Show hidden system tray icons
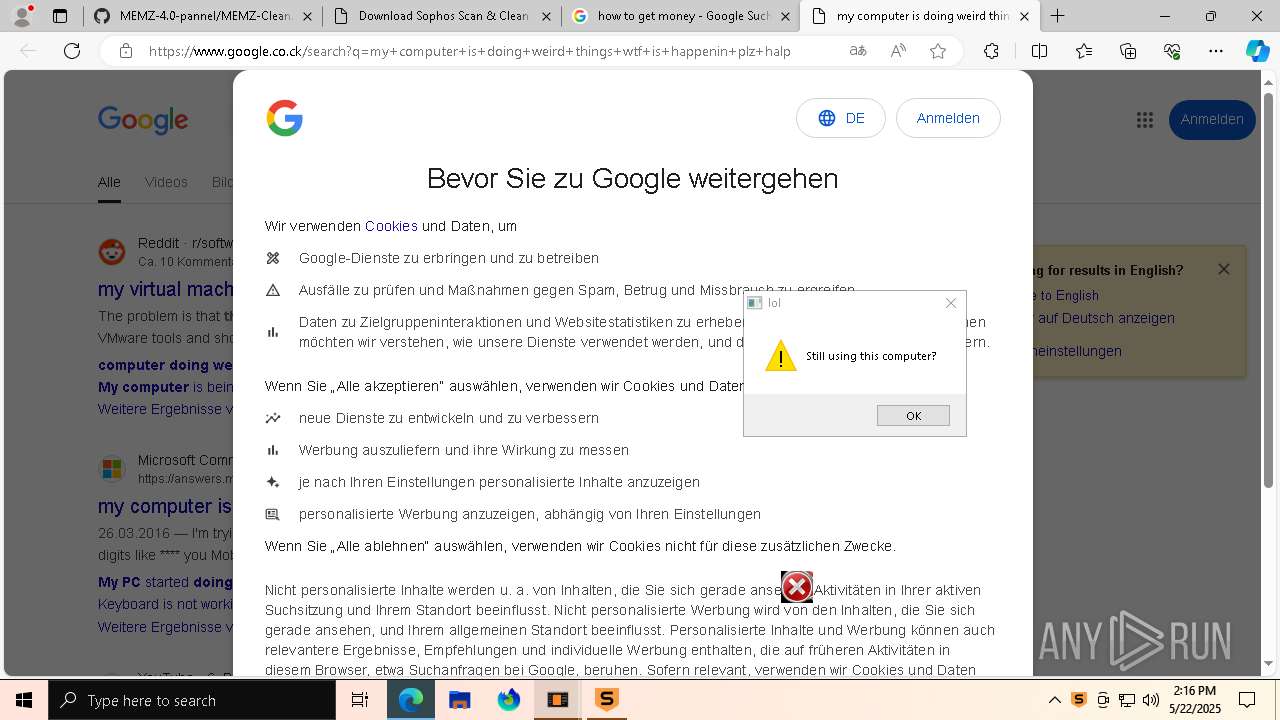Image resolution: width=1280 pixels, height=720 pixels. pos(1054,700)
